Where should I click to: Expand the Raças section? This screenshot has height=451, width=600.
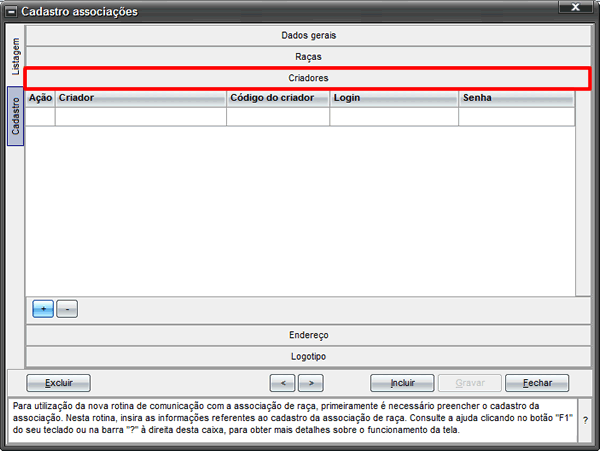(308, 57)
